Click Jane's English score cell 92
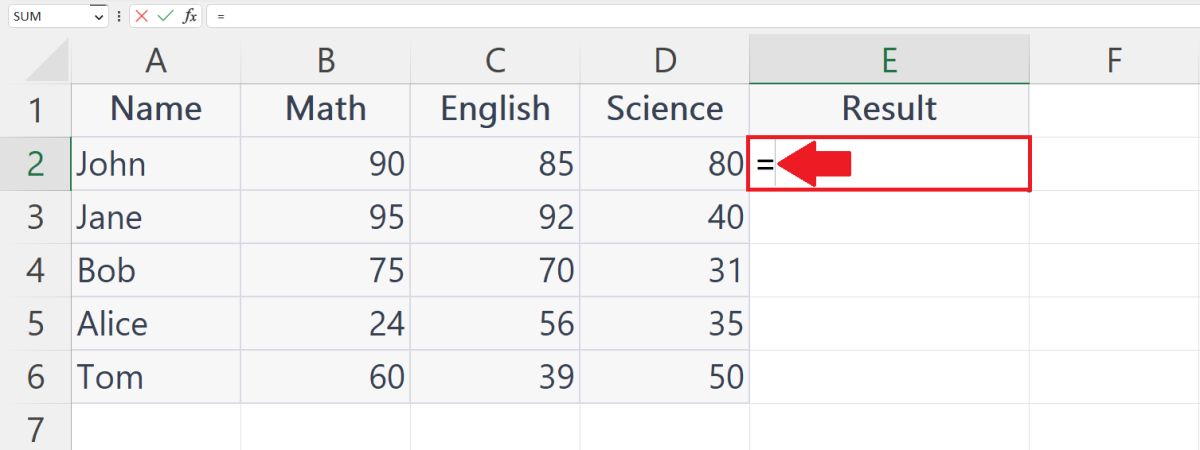Screen dimensions: 1200x450 495,217
